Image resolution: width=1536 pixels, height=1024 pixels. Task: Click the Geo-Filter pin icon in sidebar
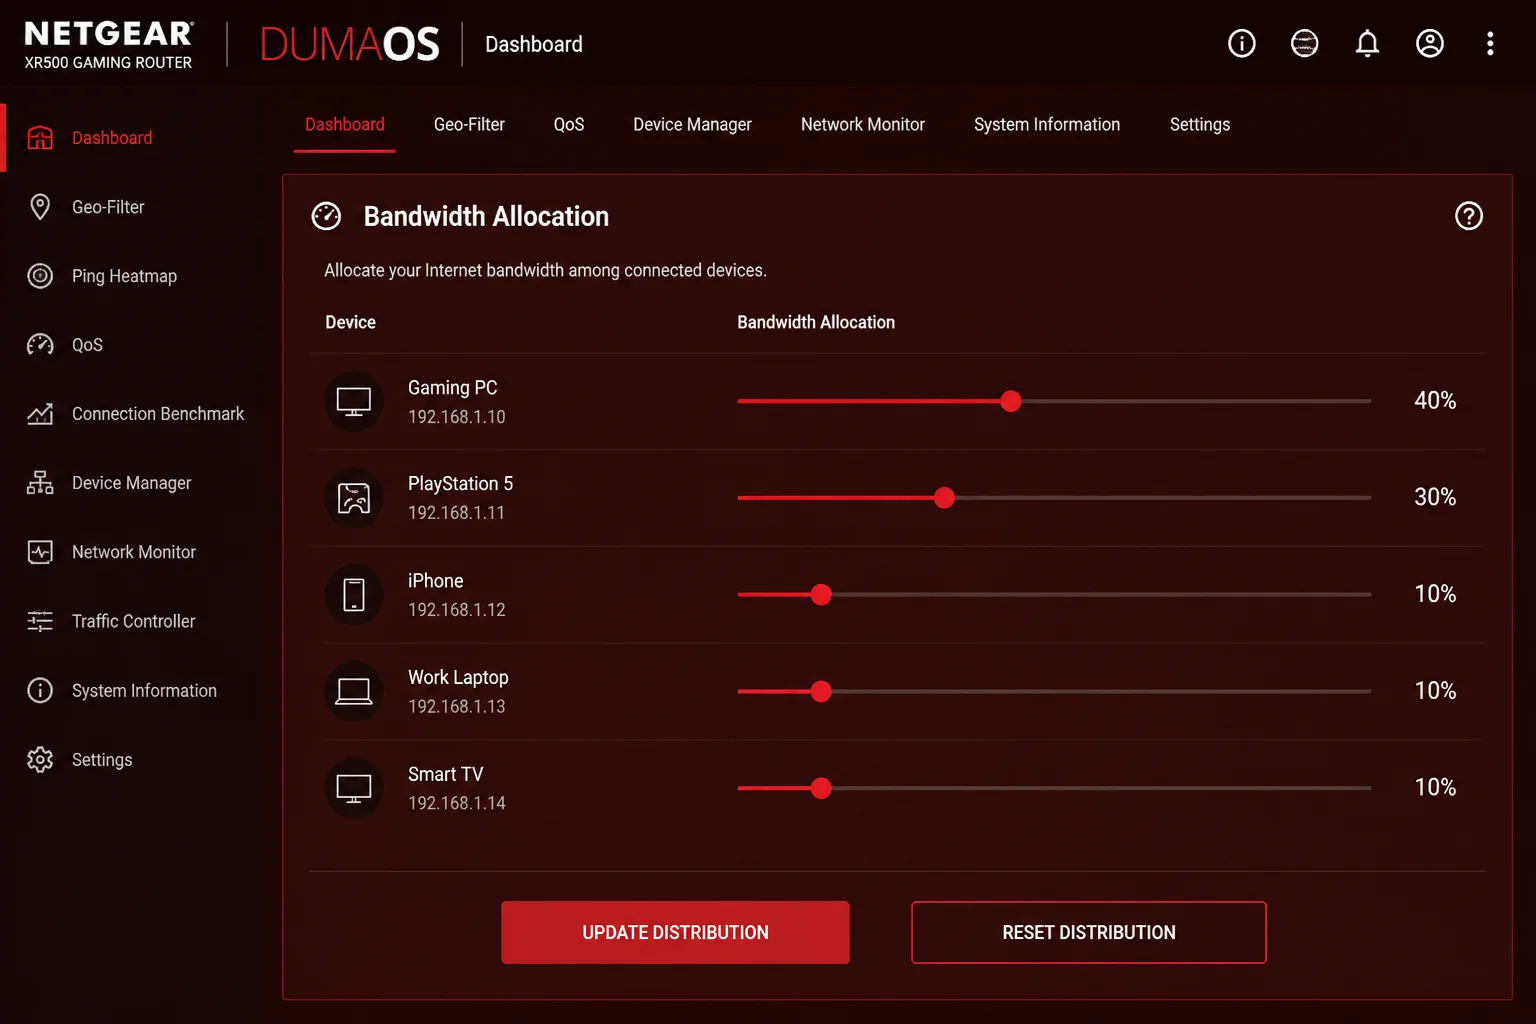point(40,207)
